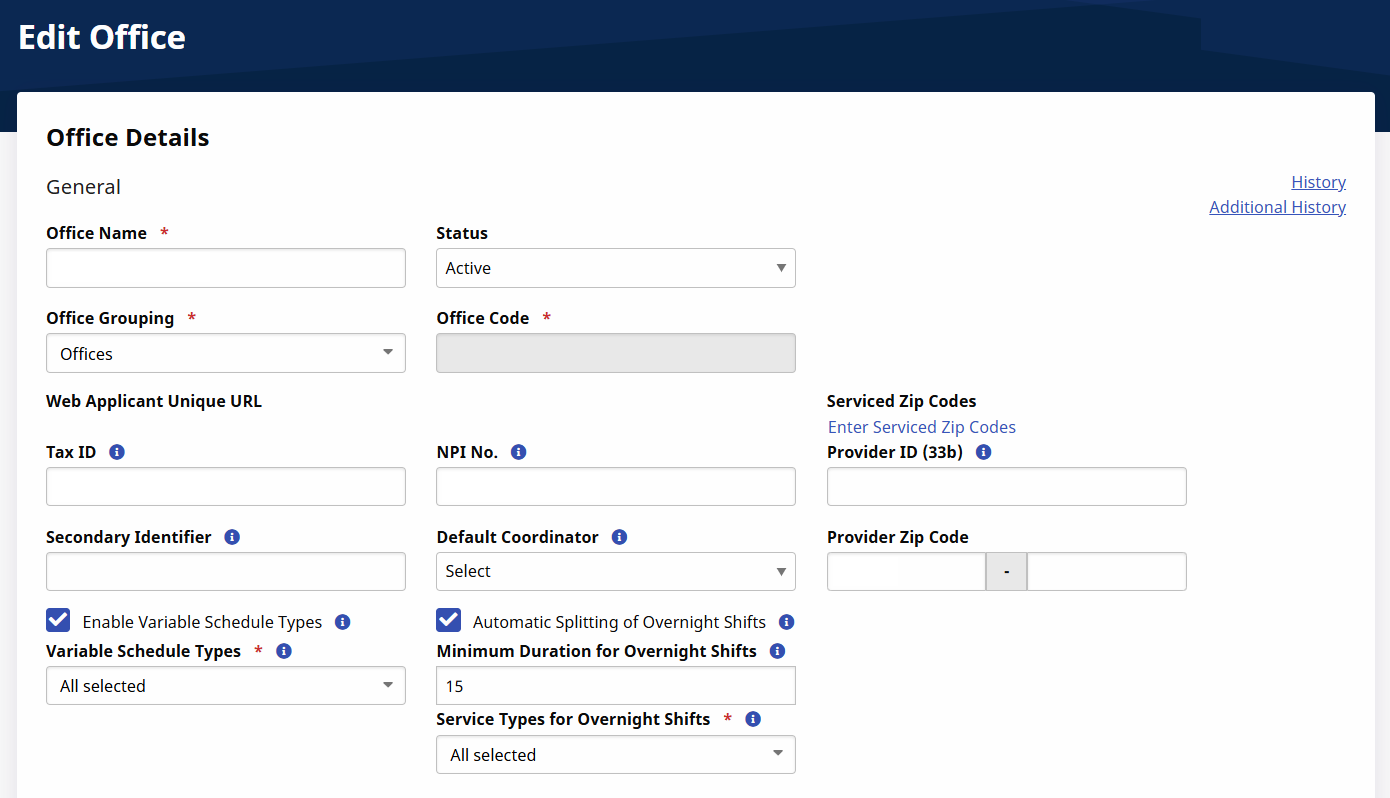Open the Additional History link
This screenshot has width=1390, height=798.
pyautogui.click(x=1277, y=207)
